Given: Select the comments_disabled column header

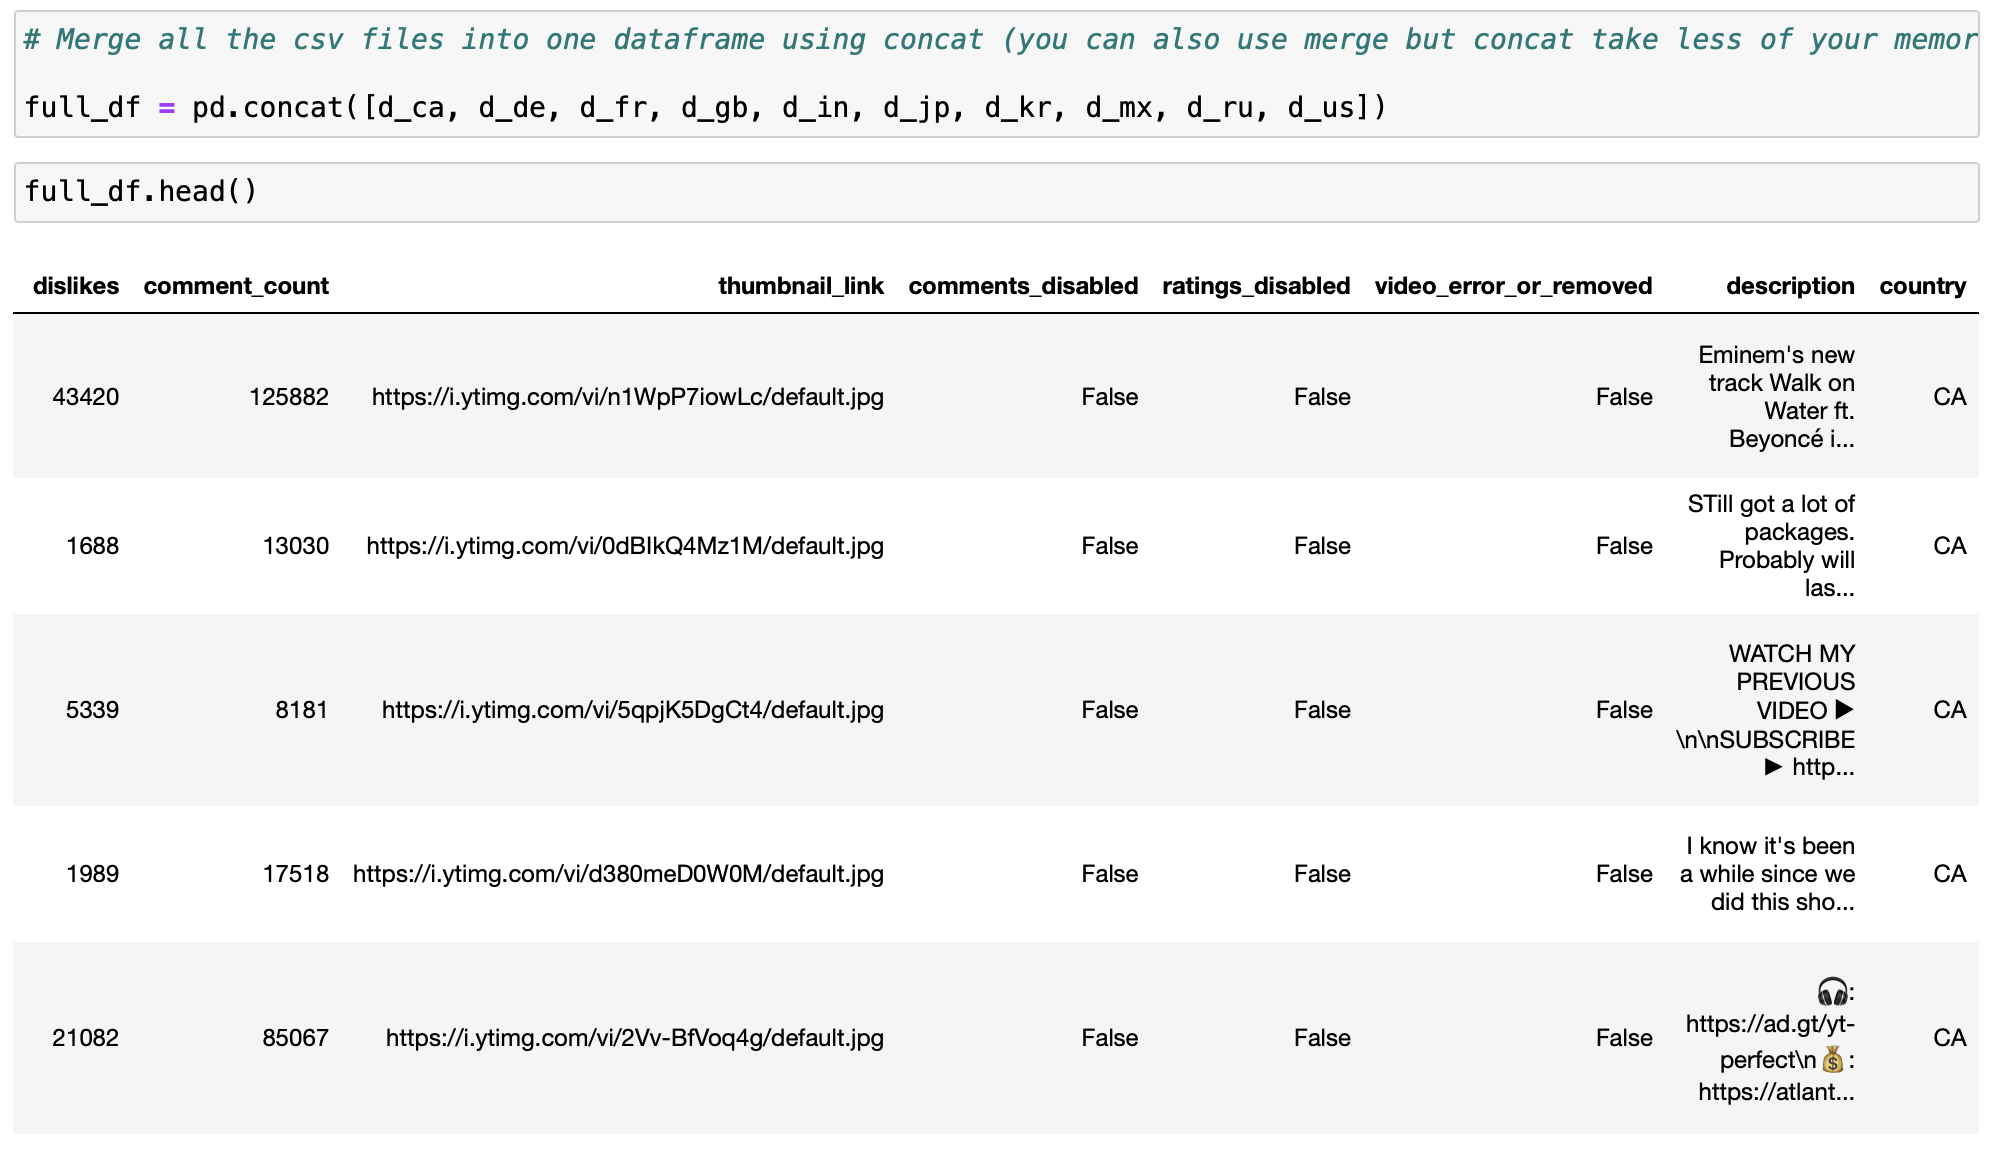Looking at the screenshot, I should pos(1022,286).
